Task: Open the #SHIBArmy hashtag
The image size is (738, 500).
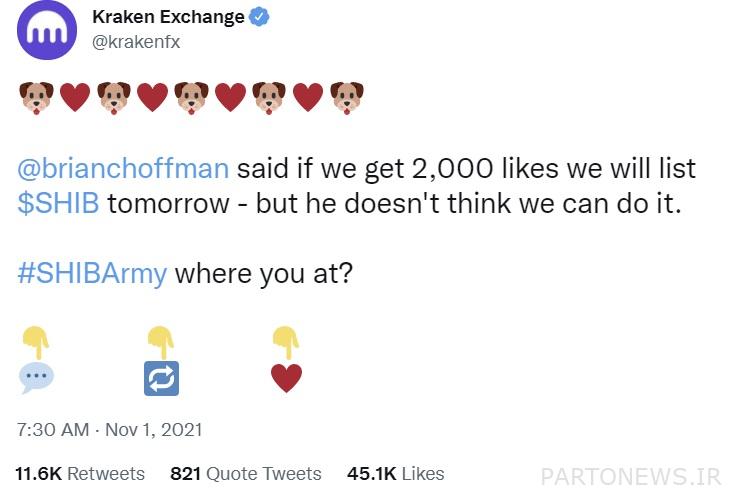Action: (x=92, y=274)
